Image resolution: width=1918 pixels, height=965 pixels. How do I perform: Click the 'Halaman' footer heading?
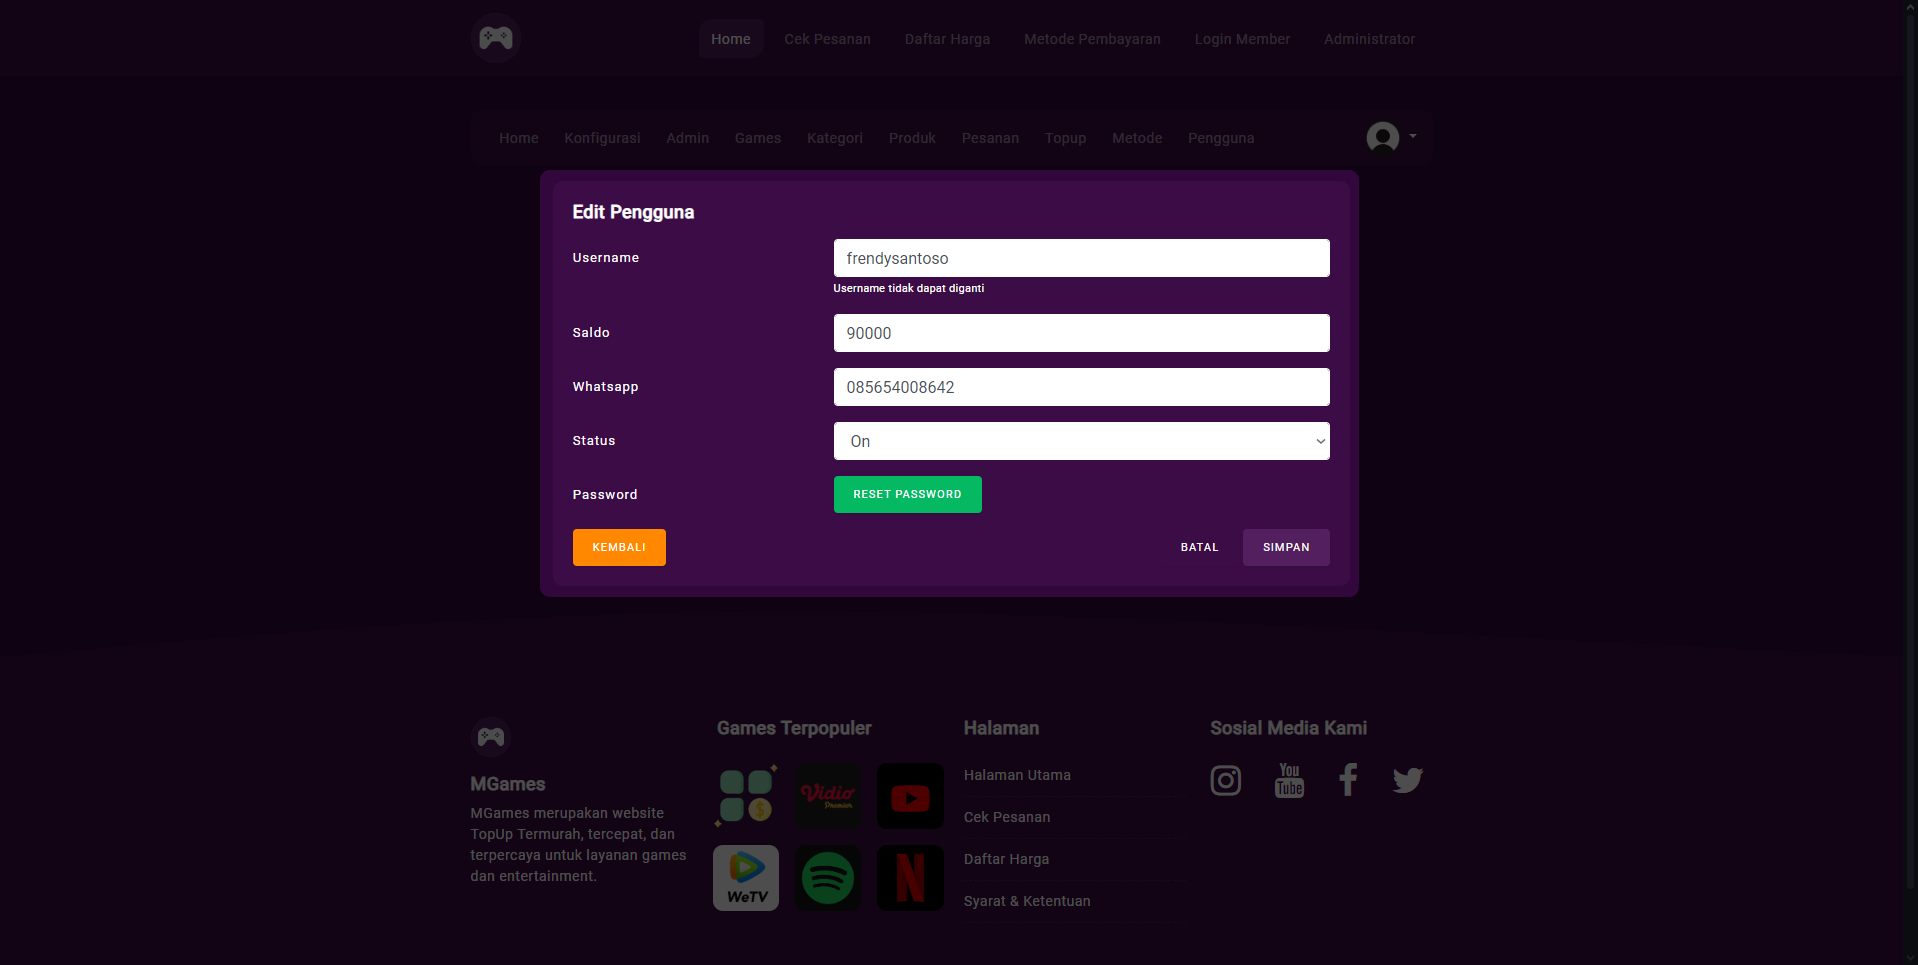coord(1001,728)
